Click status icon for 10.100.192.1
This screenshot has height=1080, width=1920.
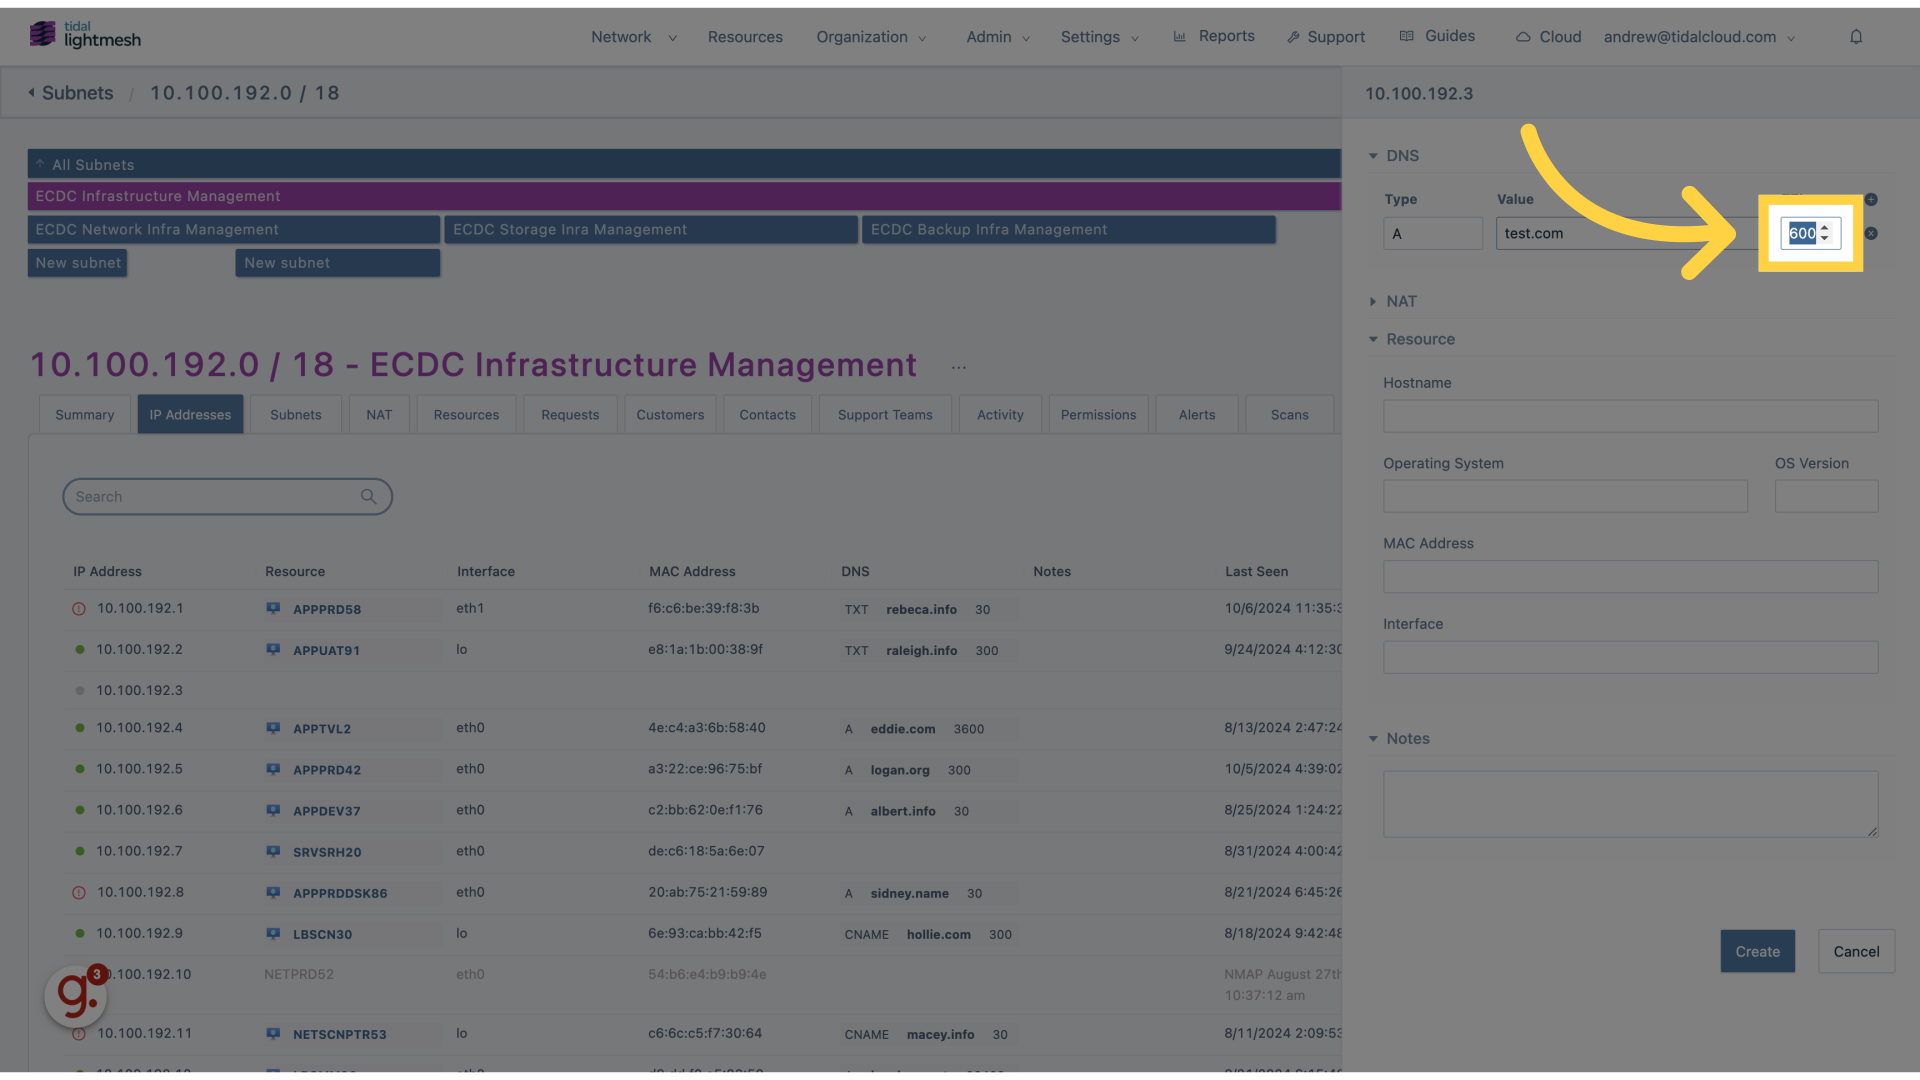point(79,609)
